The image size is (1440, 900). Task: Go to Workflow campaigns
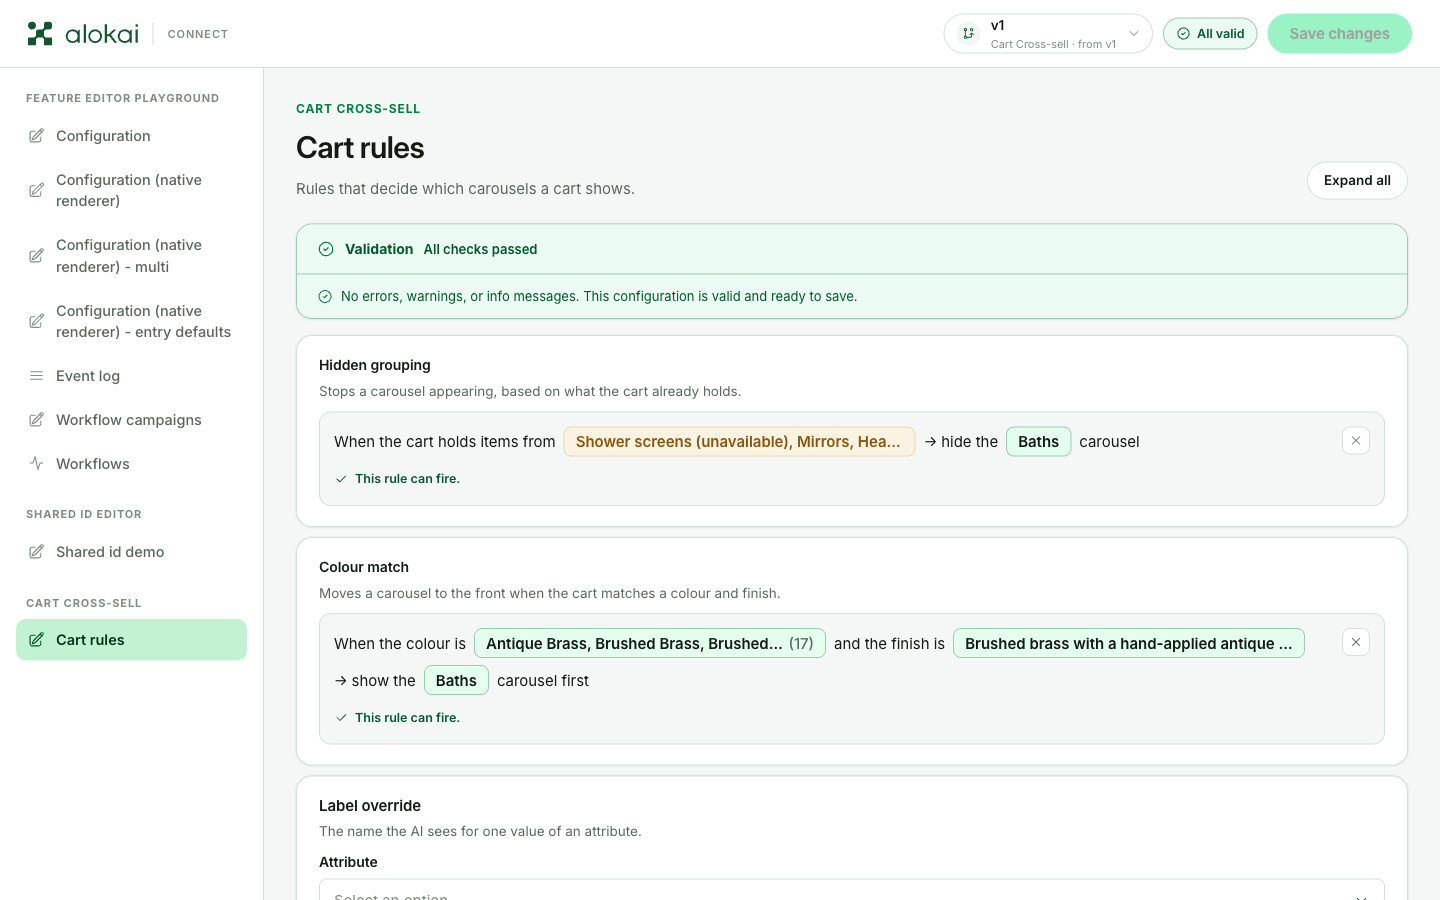[x=131, y=420]
